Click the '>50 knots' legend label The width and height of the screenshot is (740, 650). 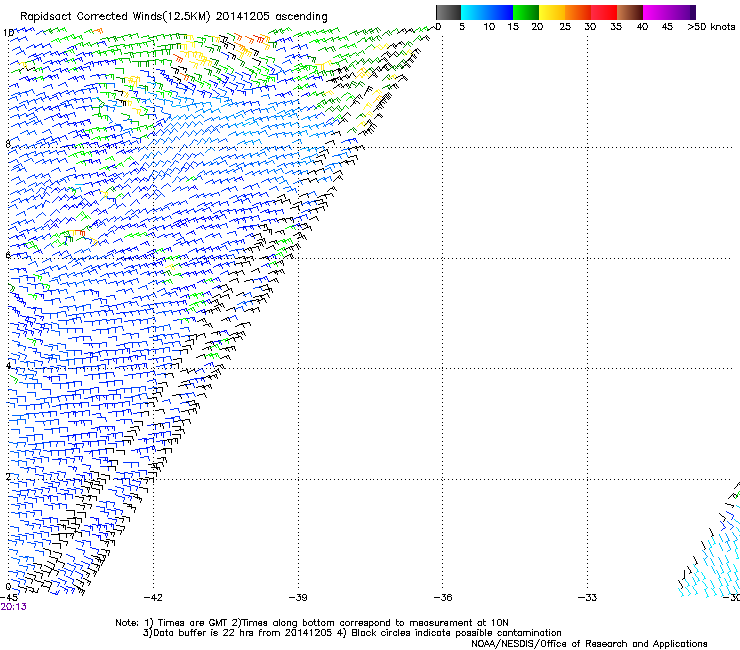tap(711, 27)
